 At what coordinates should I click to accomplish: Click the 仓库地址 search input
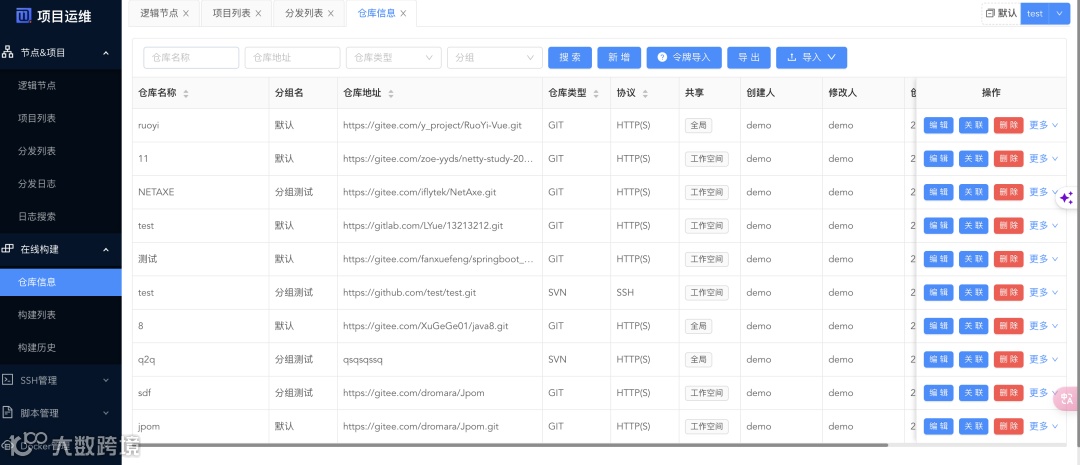tap(292, 58)
